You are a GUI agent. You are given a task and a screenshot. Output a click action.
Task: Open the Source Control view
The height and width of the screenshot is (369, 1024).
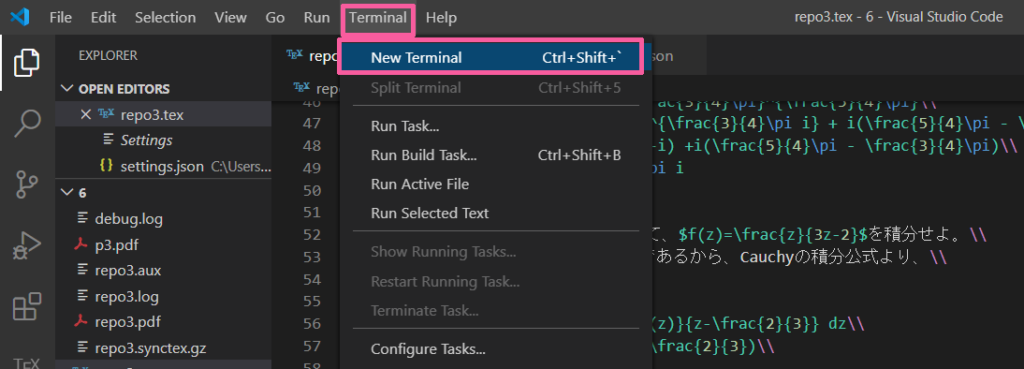tap(27, 185)
